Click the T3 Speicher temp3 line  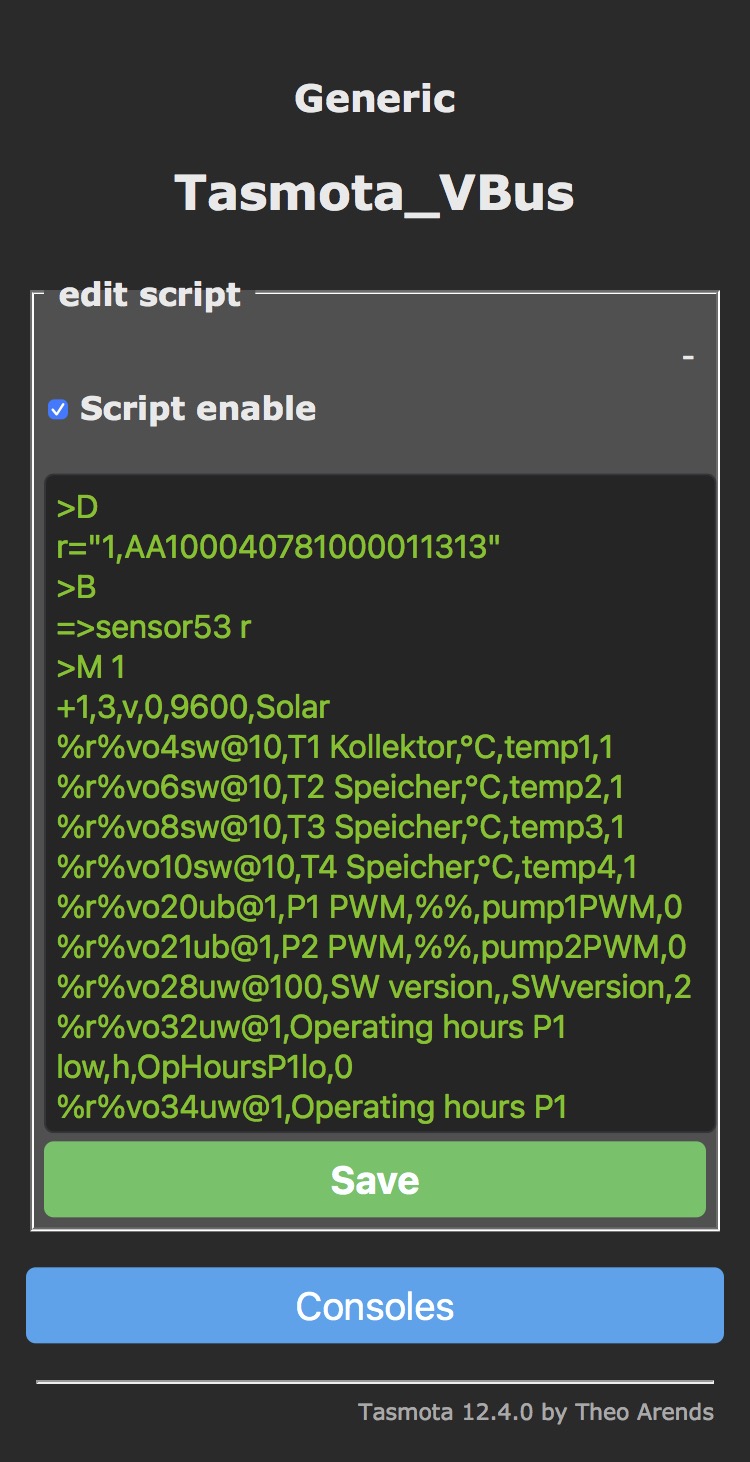click(x=340, y=828)
